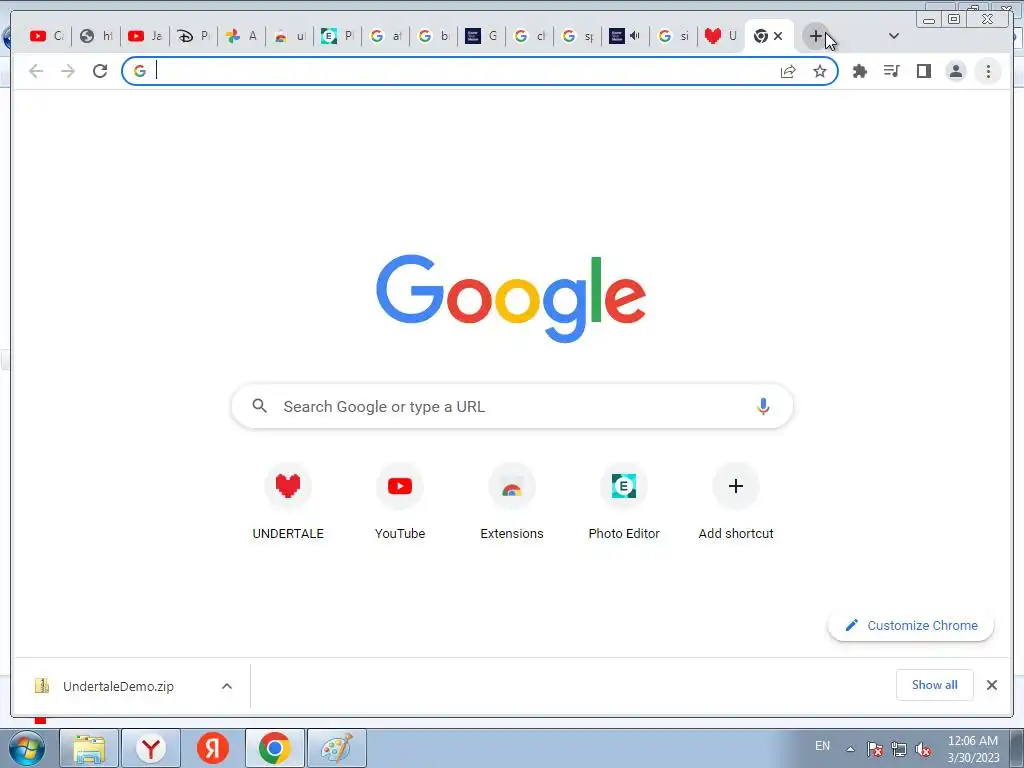Click the EN language indicator
Image resolution: width=1024 pixels, height=768 pixels.
[x=822, y=746]
